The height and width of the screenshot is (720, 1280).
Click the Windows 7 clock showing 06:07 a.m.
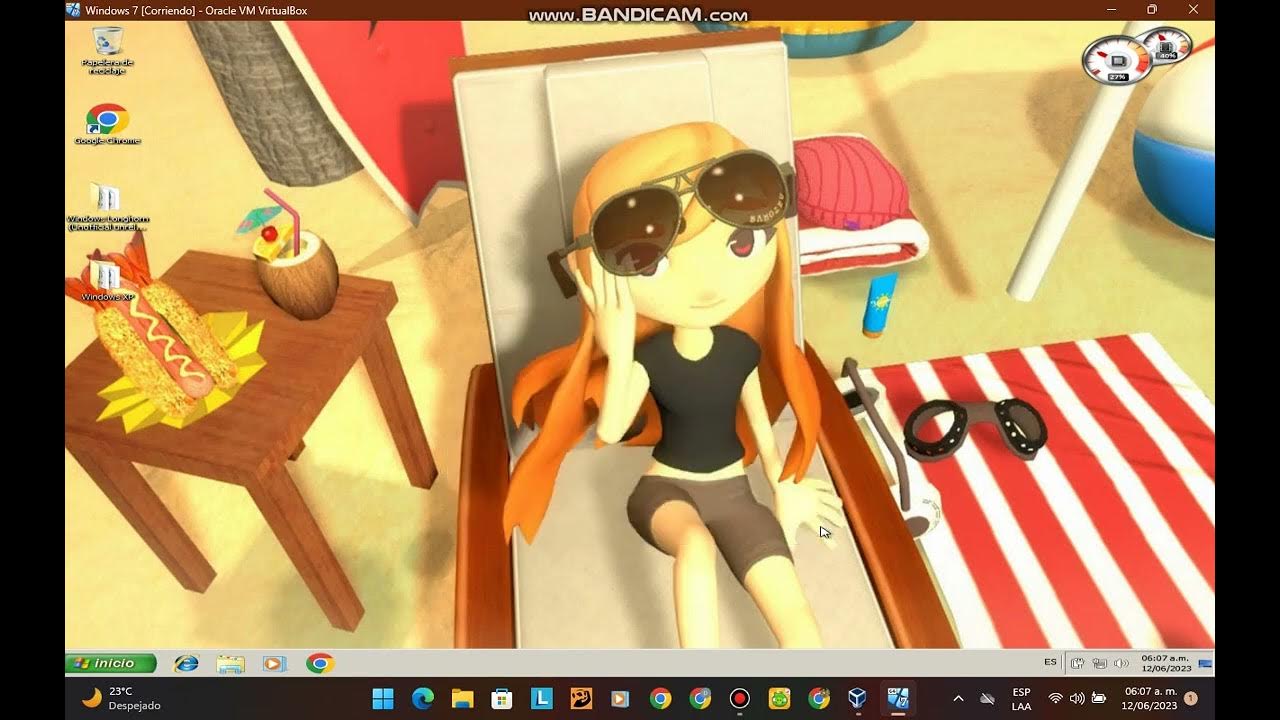point(1165,663)
